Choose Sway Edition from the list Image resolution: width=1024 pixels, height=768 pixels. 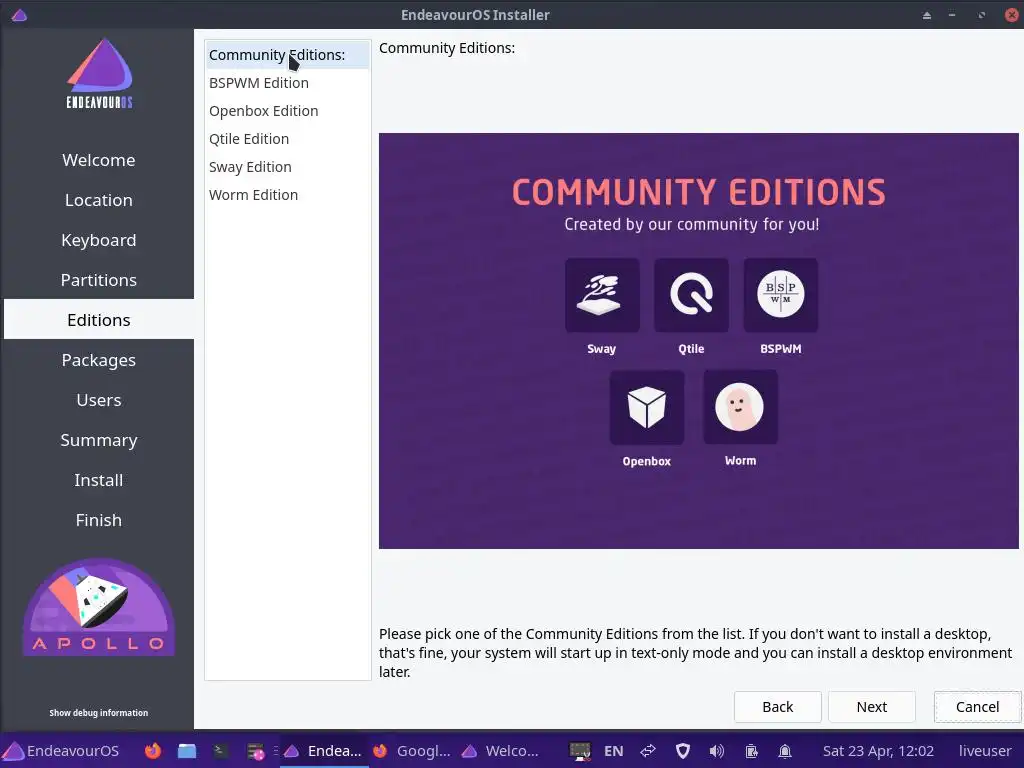point(287,167)
